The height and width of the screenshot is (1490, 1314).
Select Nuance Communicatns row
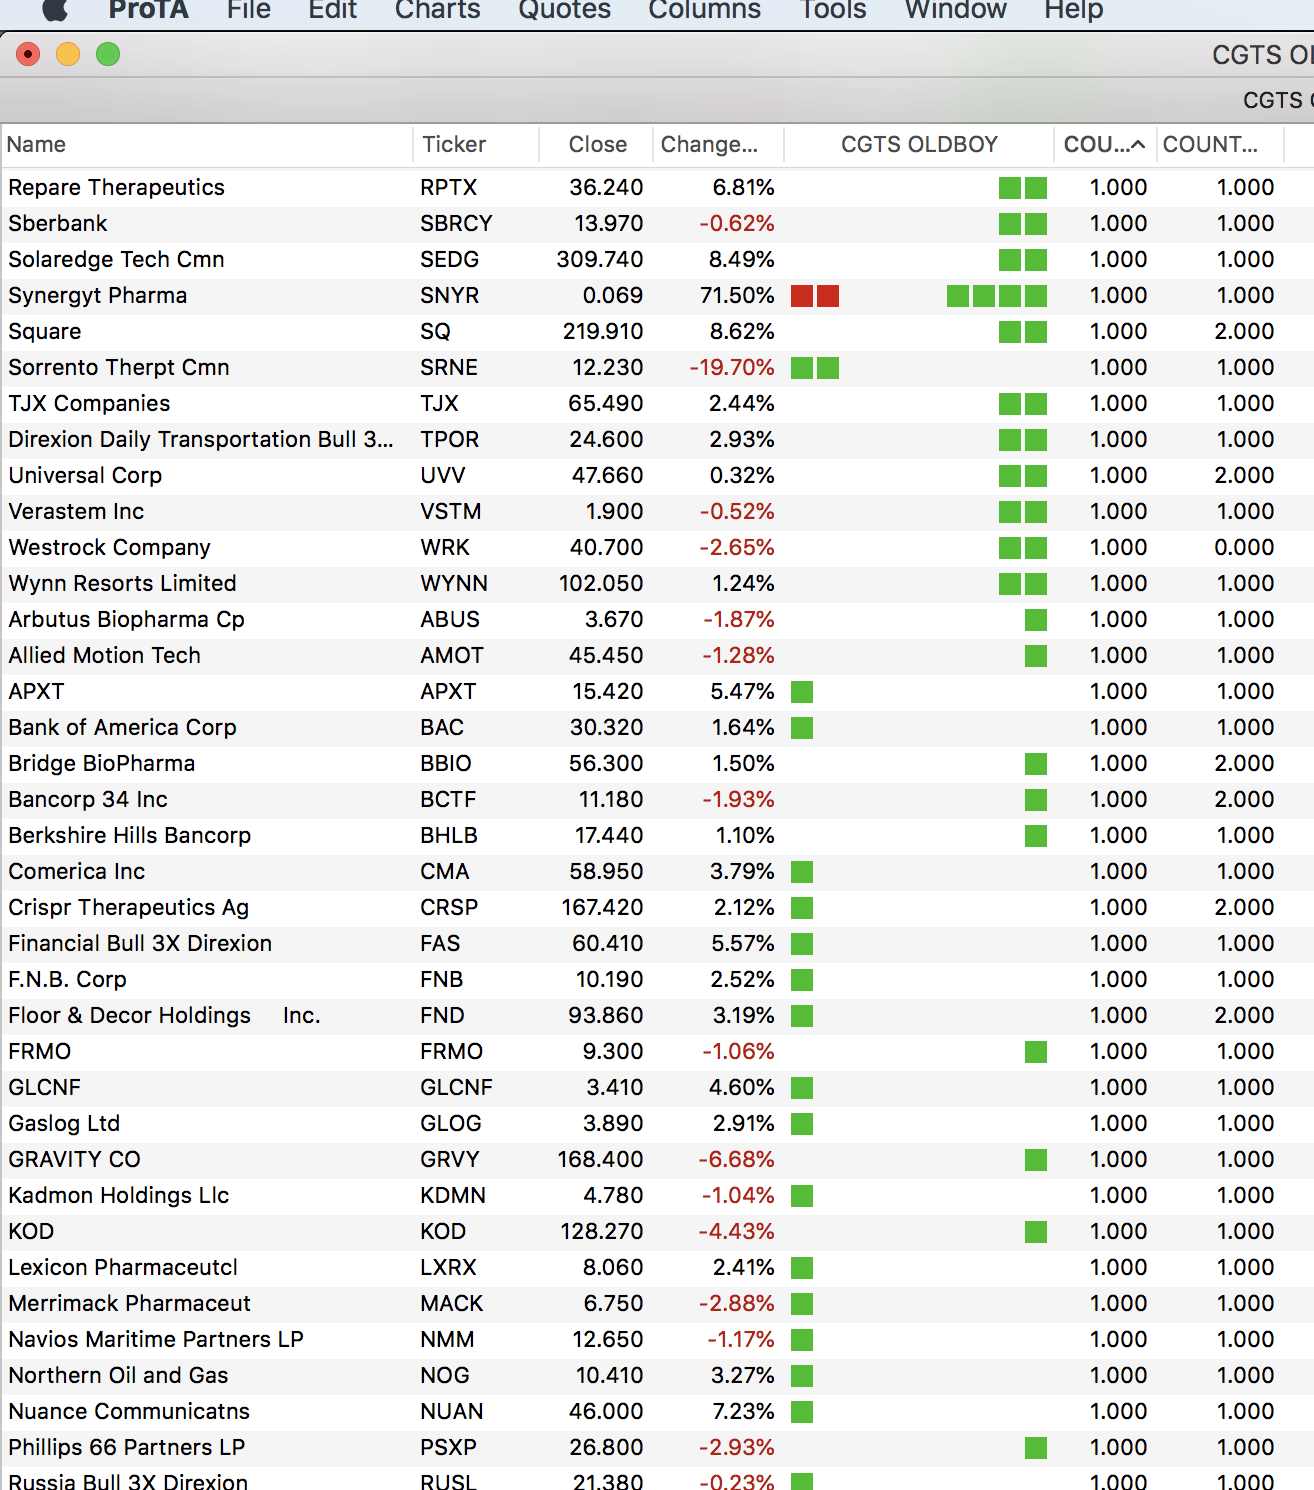[657, 1412]
